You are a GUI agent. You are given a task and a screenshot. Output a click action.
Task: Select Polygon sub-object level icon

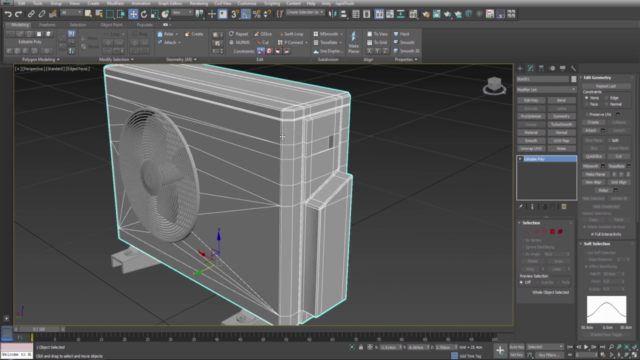tap(552, 231)
